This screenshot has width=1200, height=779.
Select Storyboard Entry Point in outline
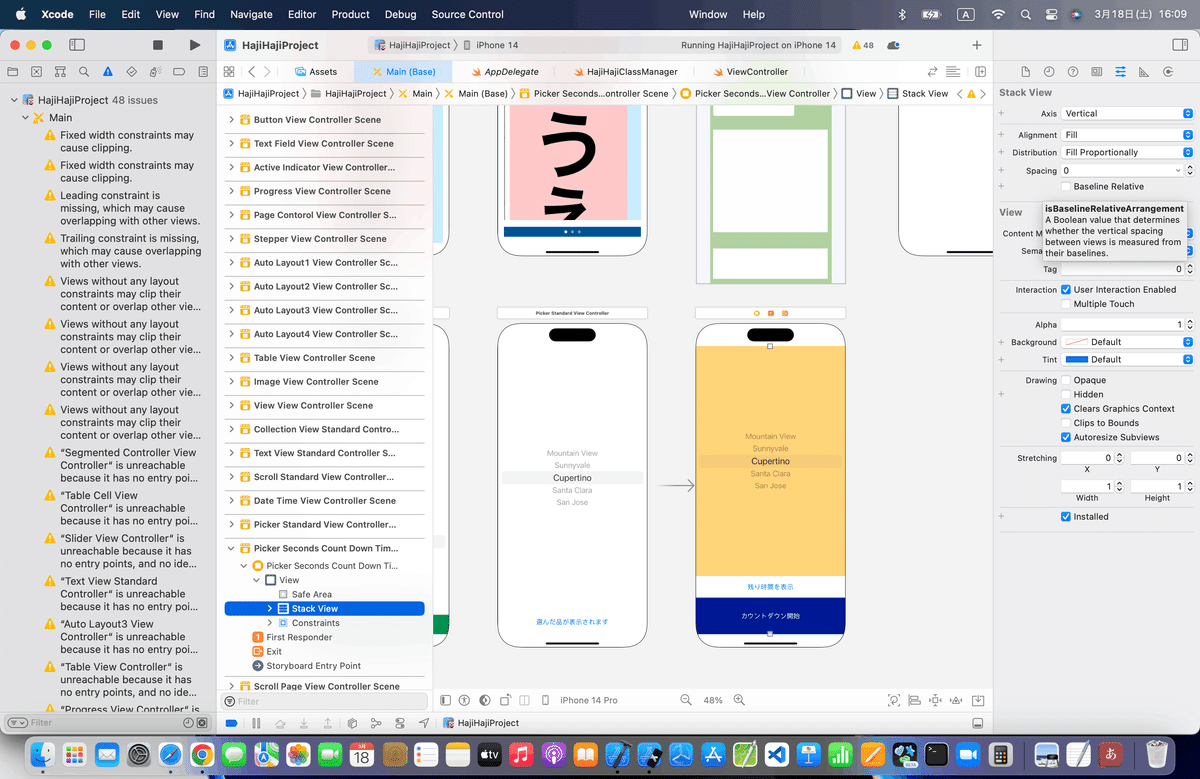(x=313, y=666)
